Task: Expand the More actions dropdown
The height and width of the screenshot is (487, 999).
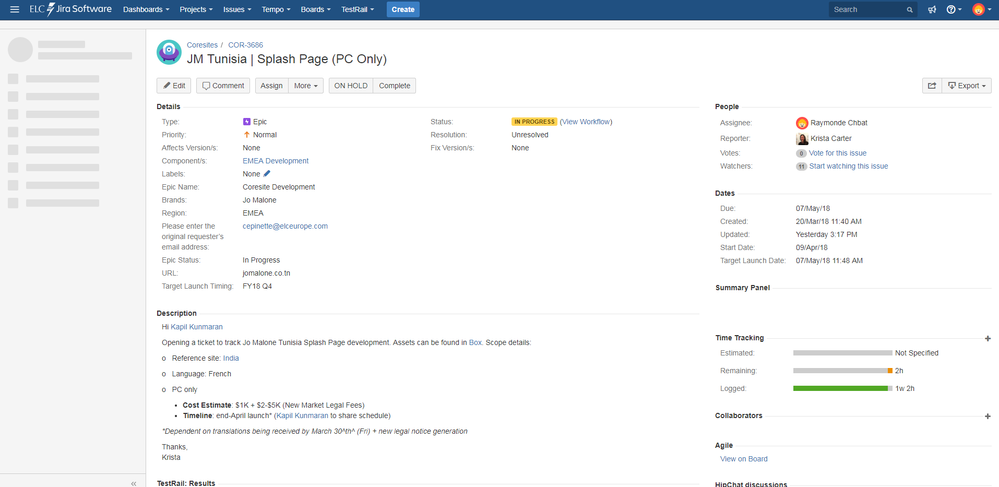Action: pos(306,85)
